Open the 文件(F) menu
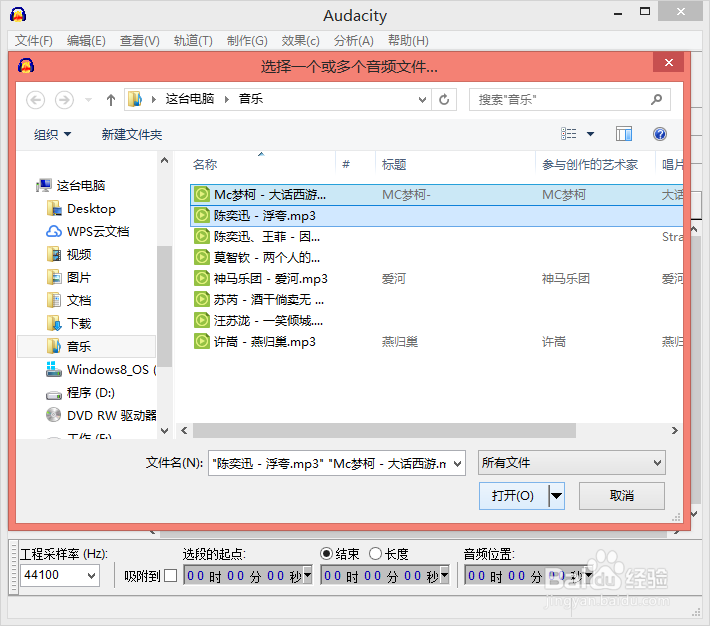Image resolution: width=710 pixels, height=626 pixels. (34, 41)
